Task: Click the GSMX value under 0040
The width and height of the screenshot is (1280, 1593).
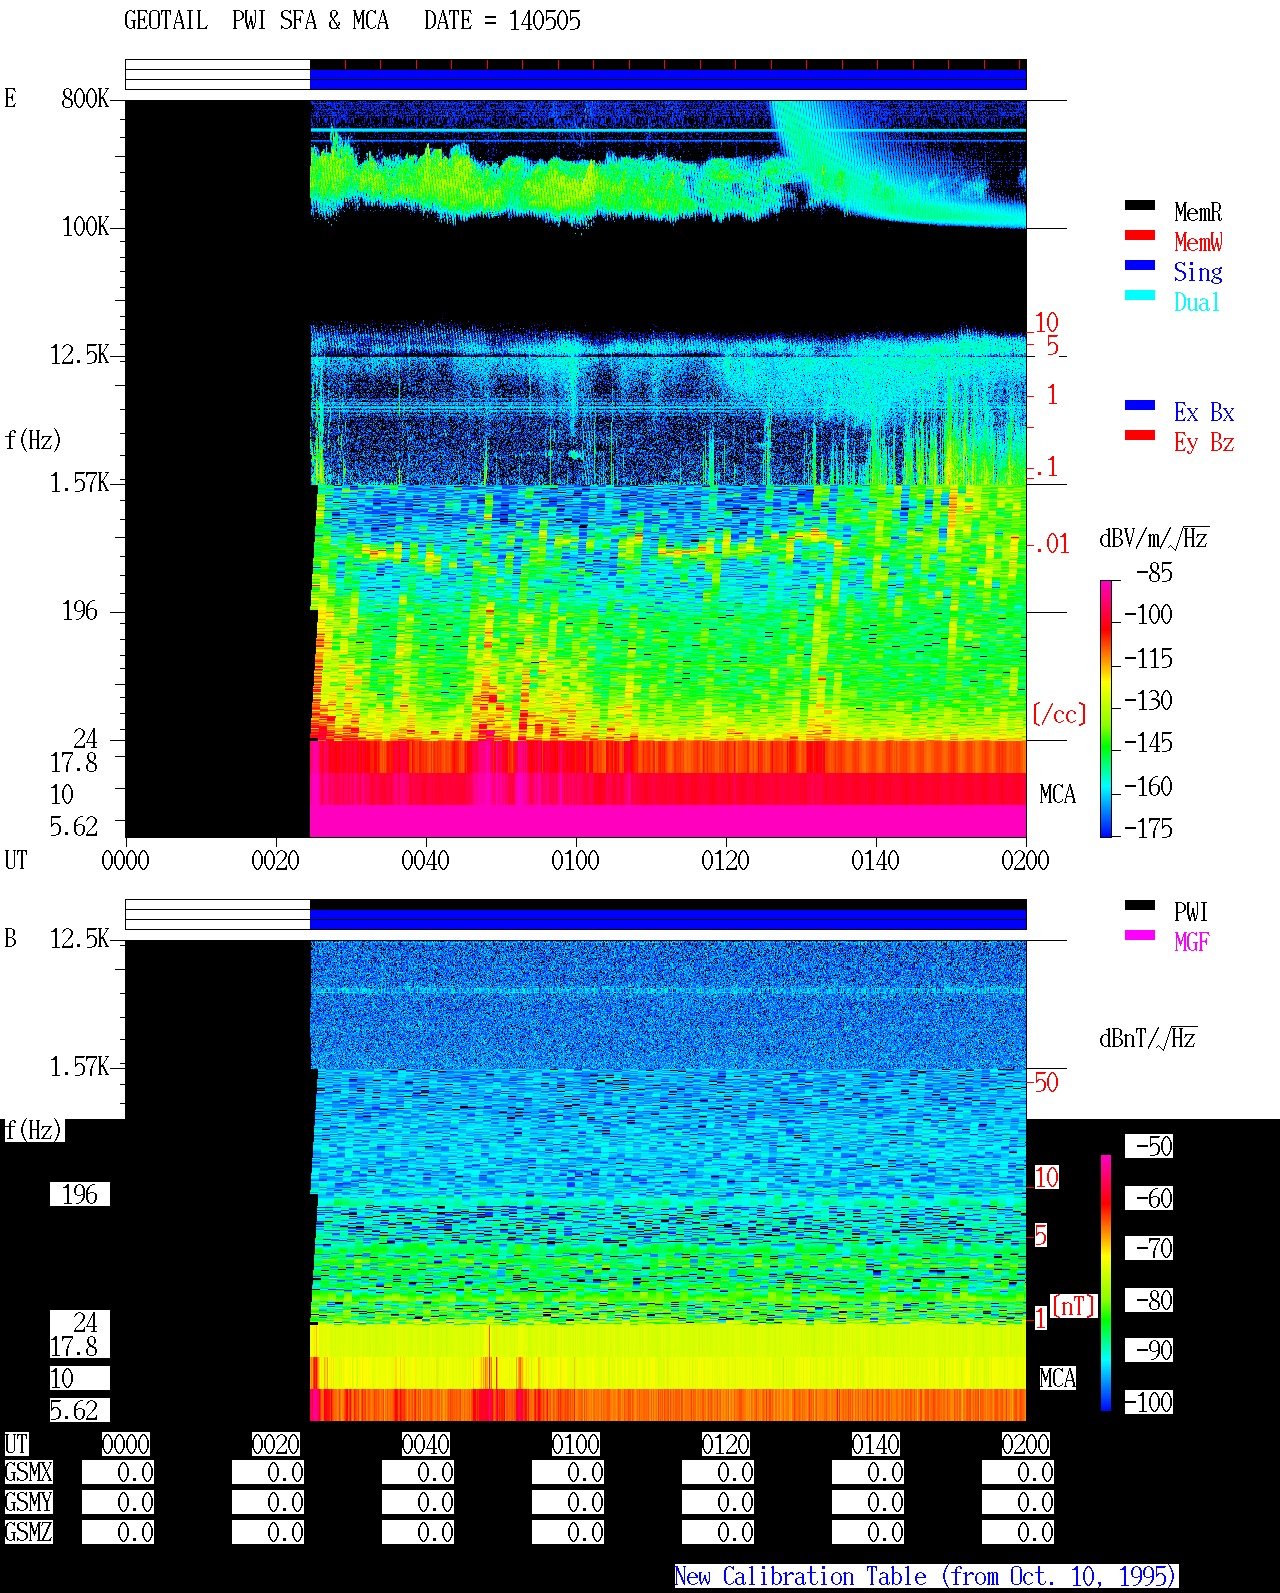Action: pos(418,1472)
